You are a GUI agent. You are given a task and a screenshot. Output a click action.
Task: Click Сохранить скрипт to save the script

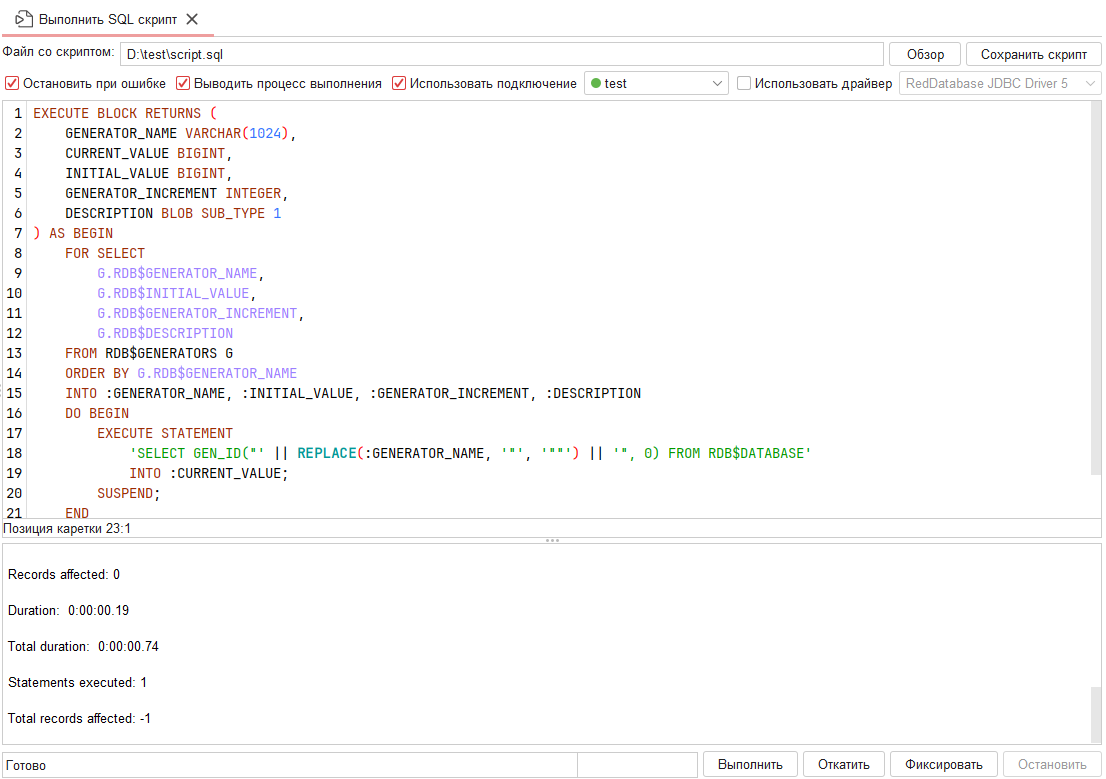click(1033, 53)
